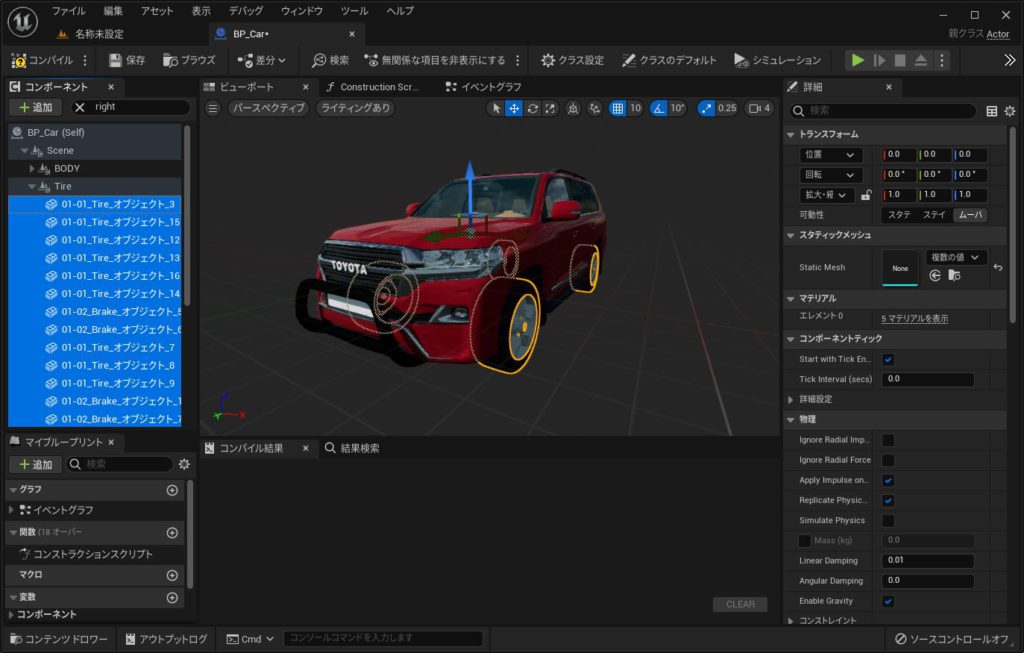This screenshot has width=1024, height=653.
Task: Activate the Translate (move) gizmo tool
Action: click(x=515, y=108)
